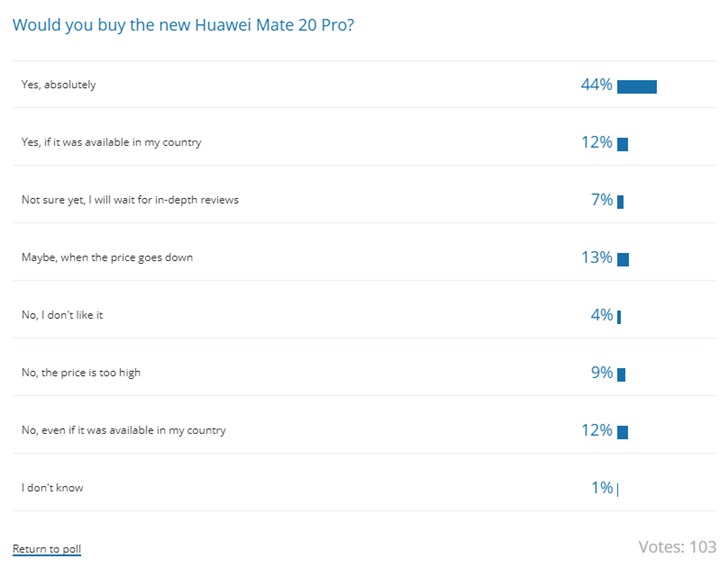Click the 'Votes: 103' total count
Image resolution: width=728 pixels, height=567 pixels.
point(677,547)
